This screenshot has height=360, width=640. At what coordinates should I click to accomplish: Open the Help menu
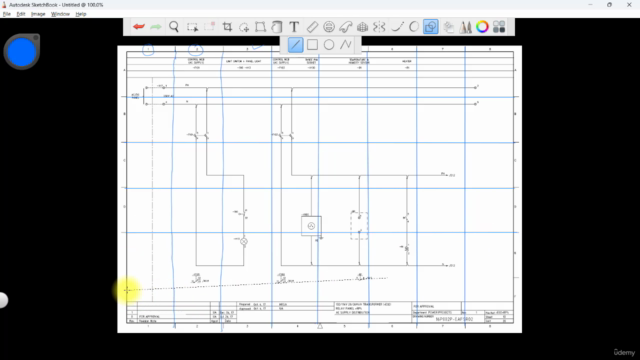coord(81,14)
